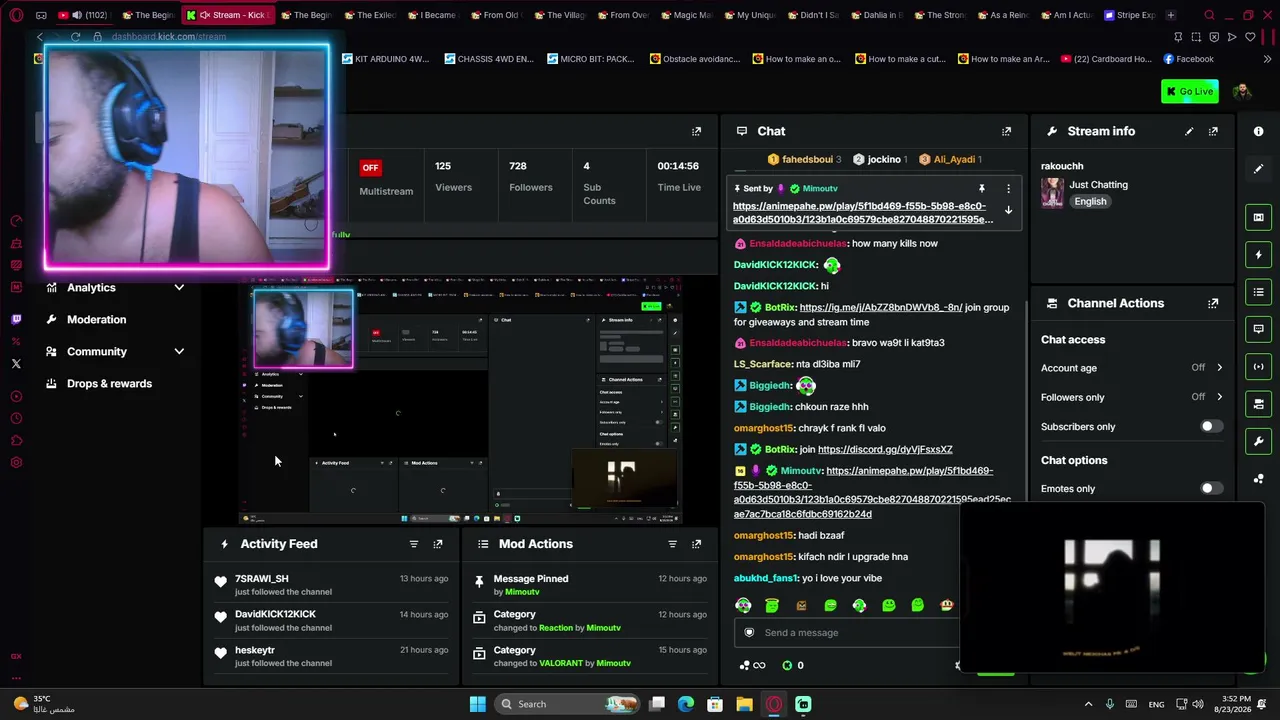Click username 7SRAWI_SH in Activity Feed
Screen dimensions: 1280x720
click(262, 579)
